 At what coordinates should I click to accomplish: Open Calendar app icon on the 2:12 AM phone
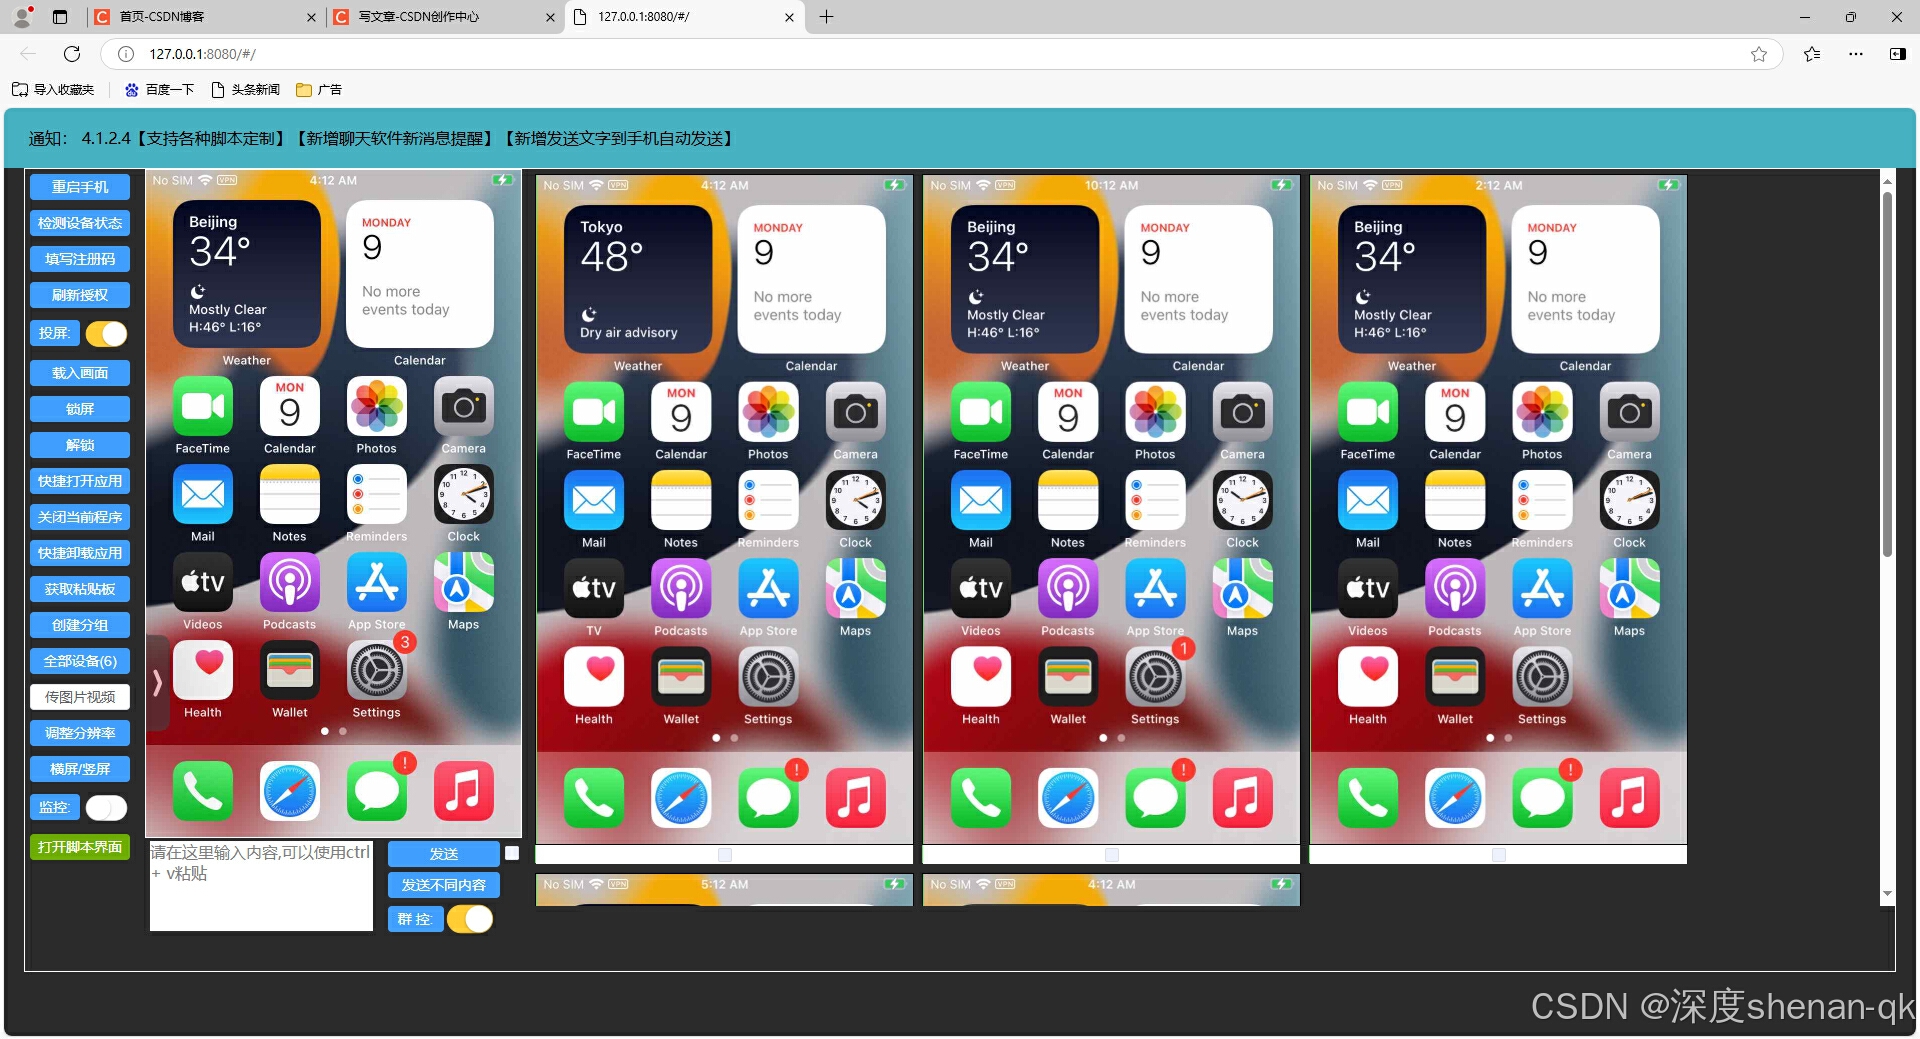click(x=1455, y=412)
